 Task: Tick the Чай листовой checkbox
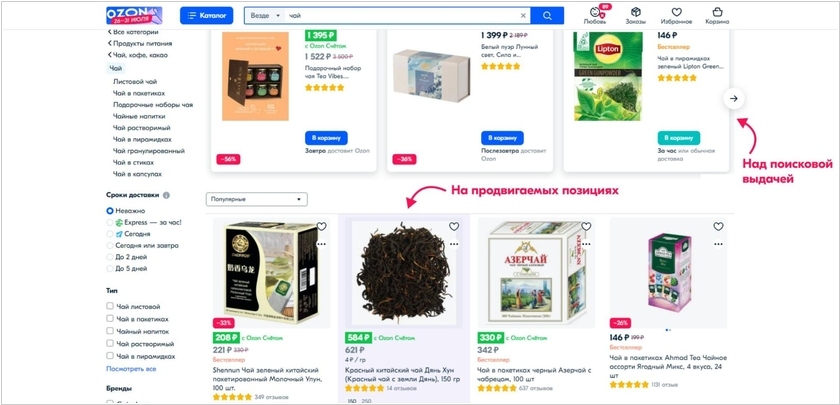click(110, 306)
